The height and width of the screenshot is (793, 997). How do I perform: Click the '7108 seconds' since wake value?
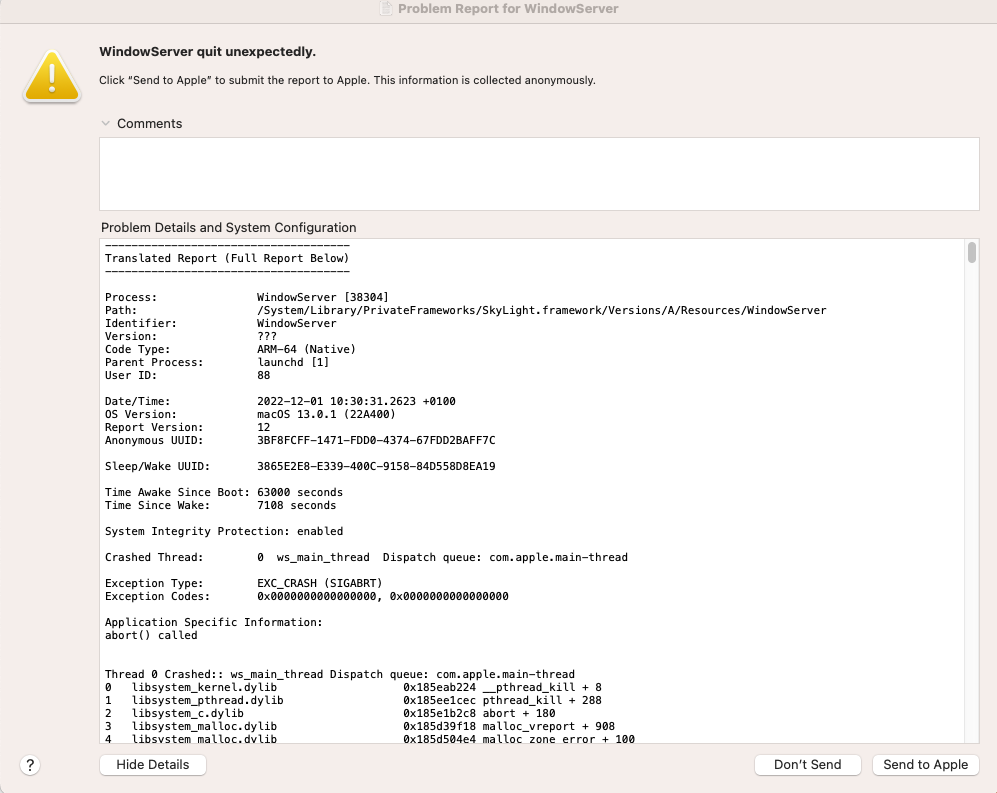click(296, 505)
